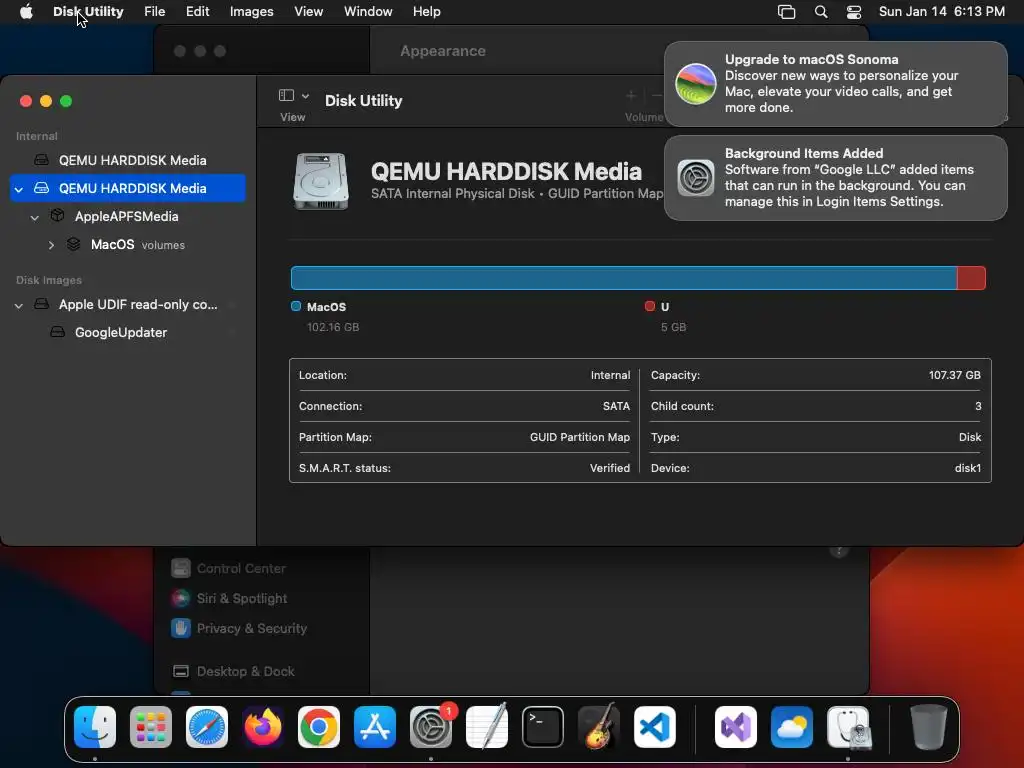This screenshot has height=768, width=1024.
Task: Click the 102.16 GB size label
Action: [333, 327]
